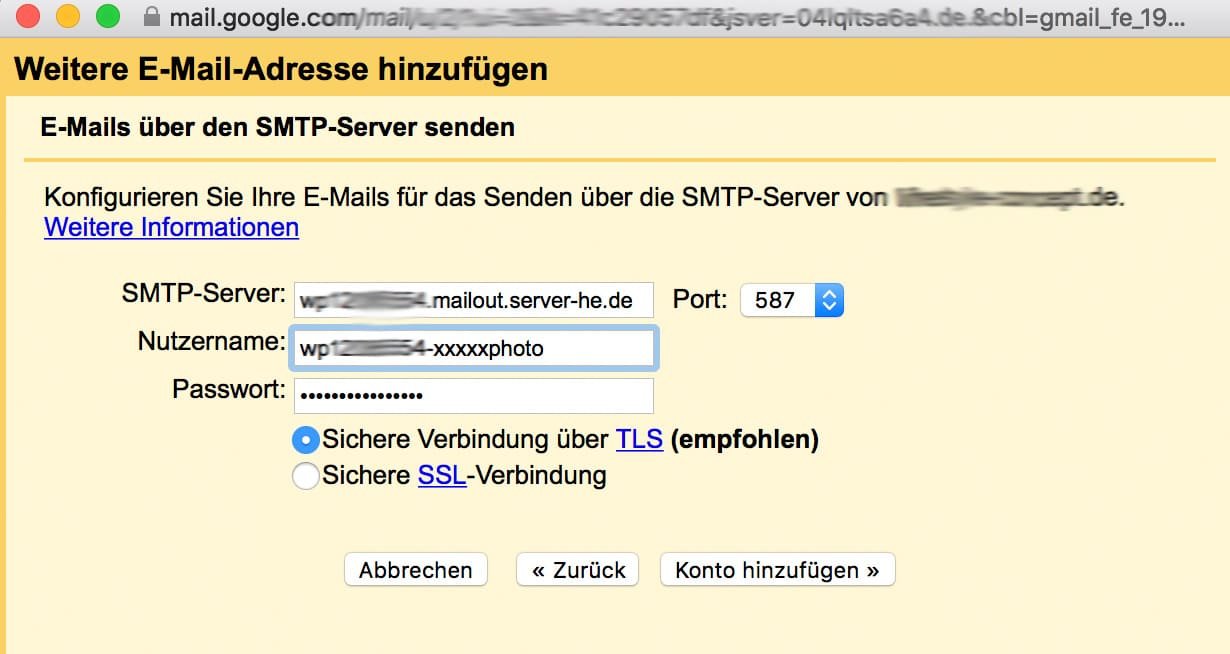Click the Konto hinzufügen » button
This screenshot has height=654, width=1230.
tap(777, 570)
